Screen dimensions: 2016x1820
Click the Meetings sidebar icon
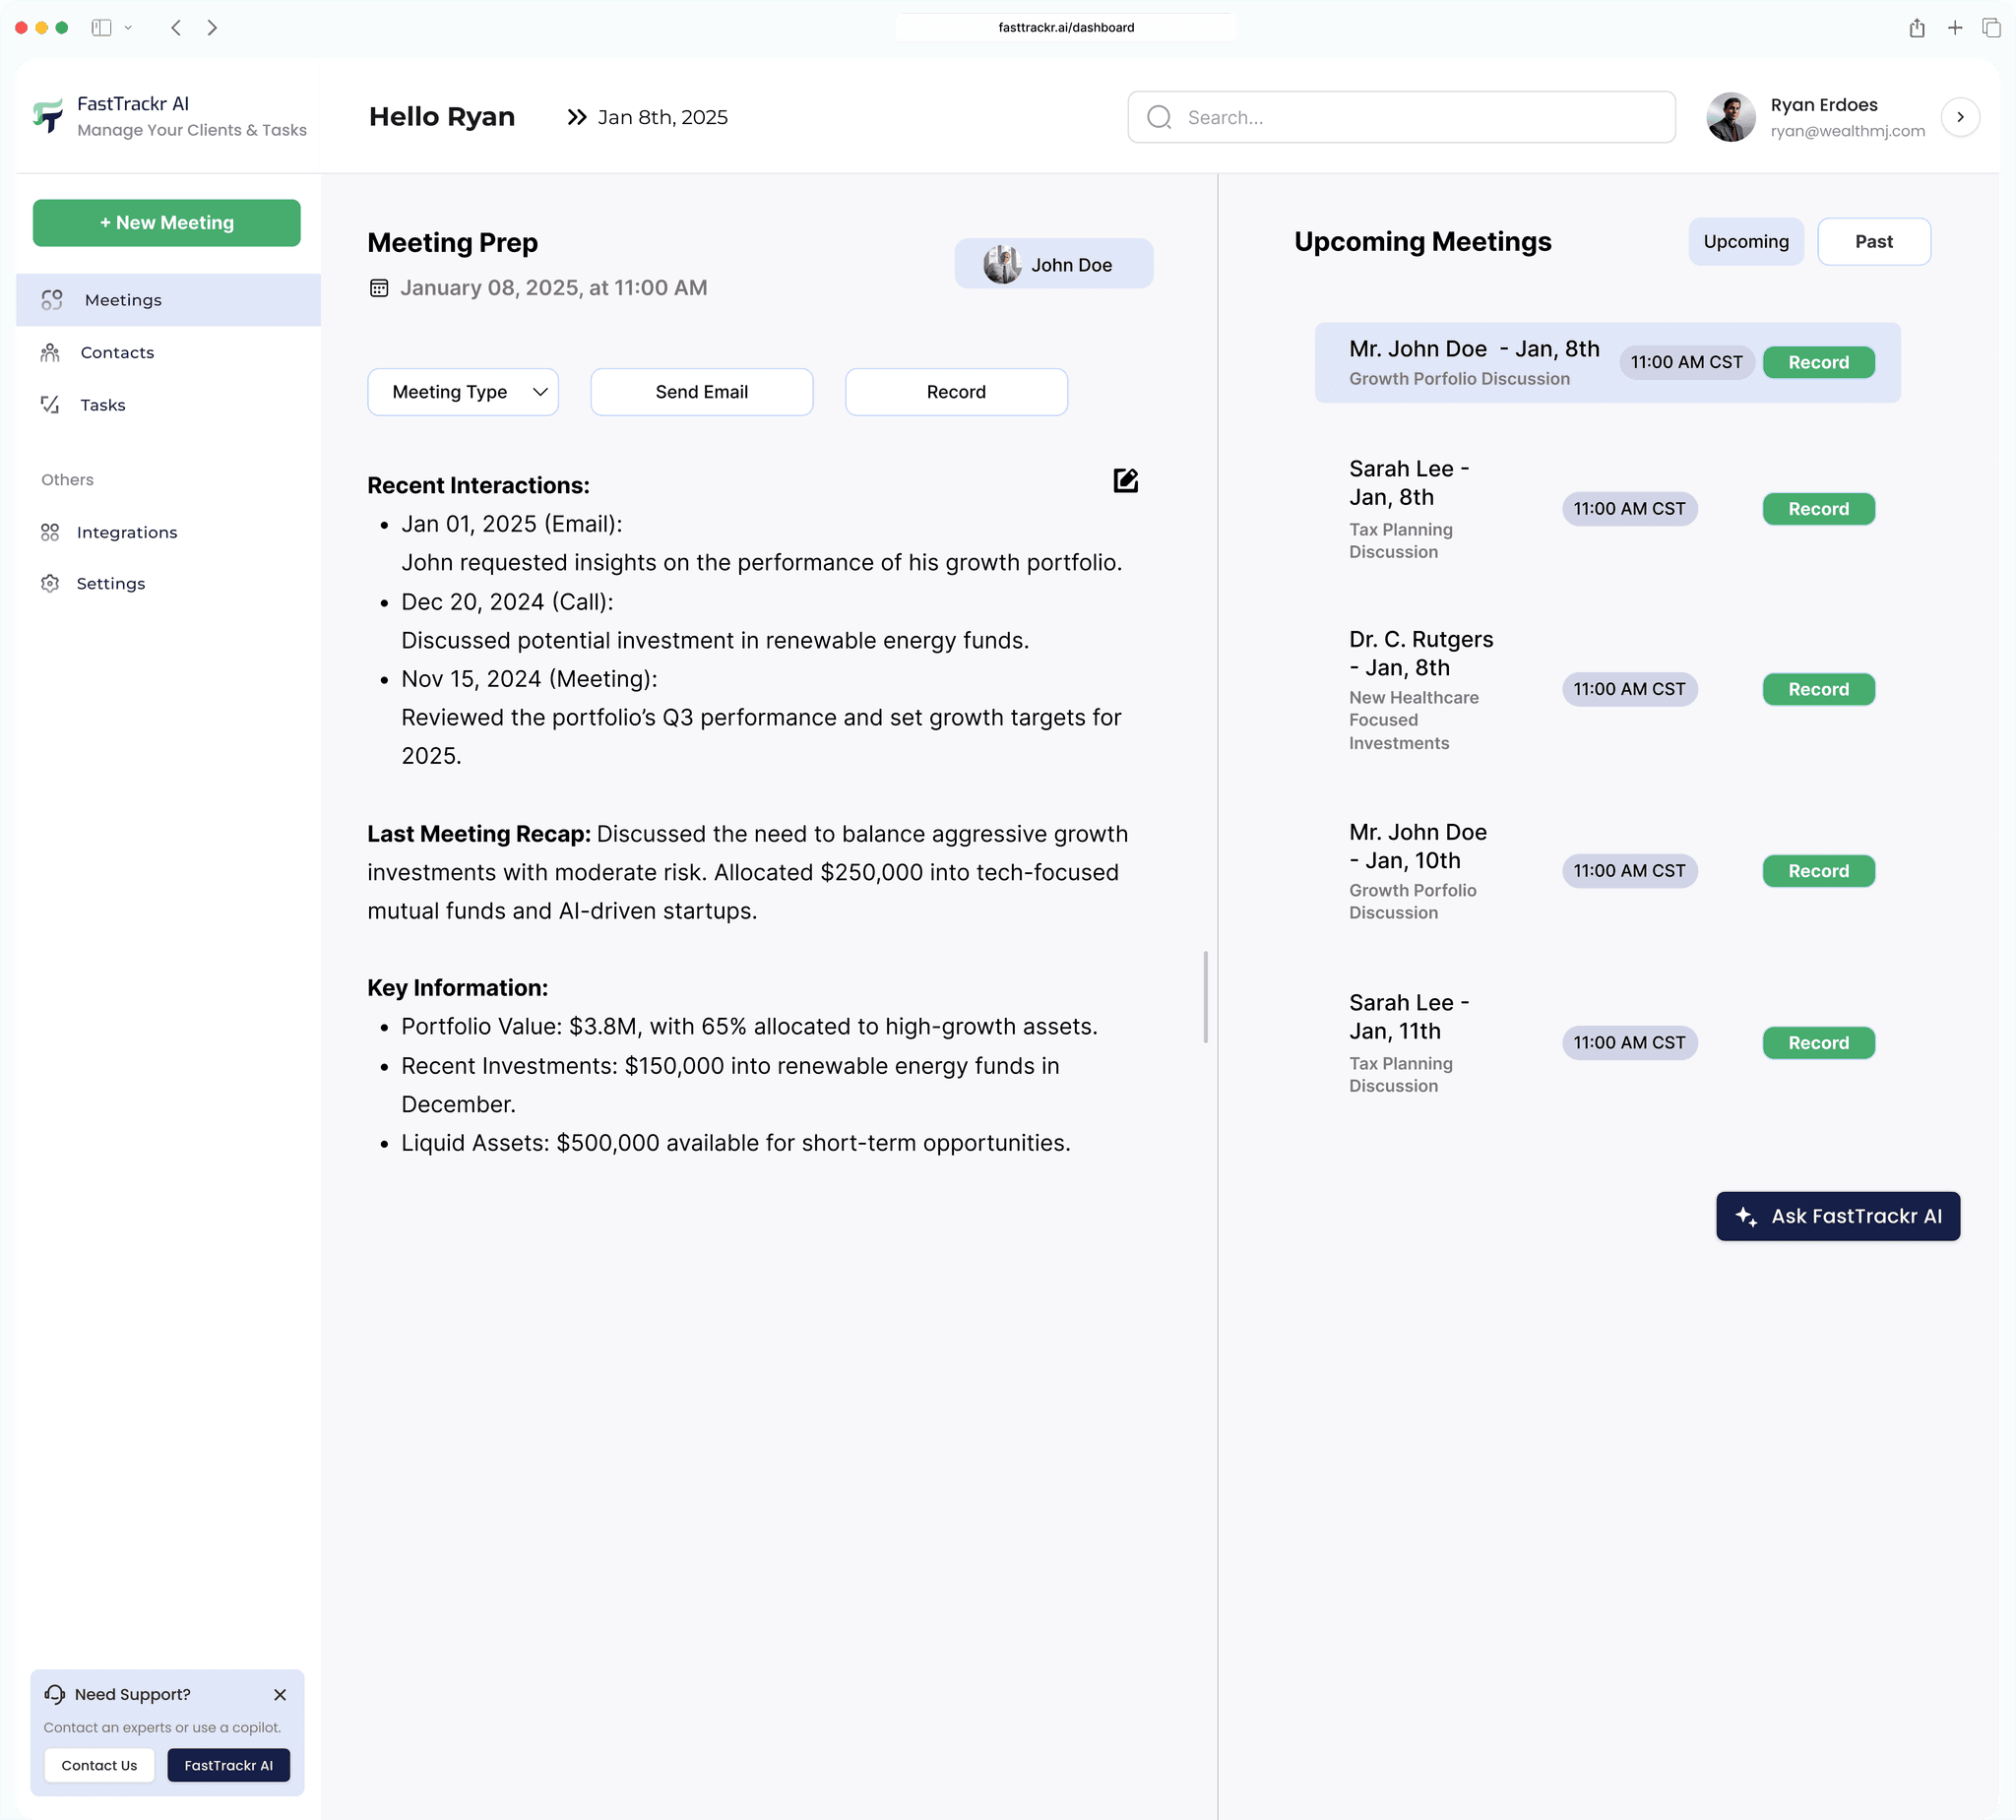51,298
